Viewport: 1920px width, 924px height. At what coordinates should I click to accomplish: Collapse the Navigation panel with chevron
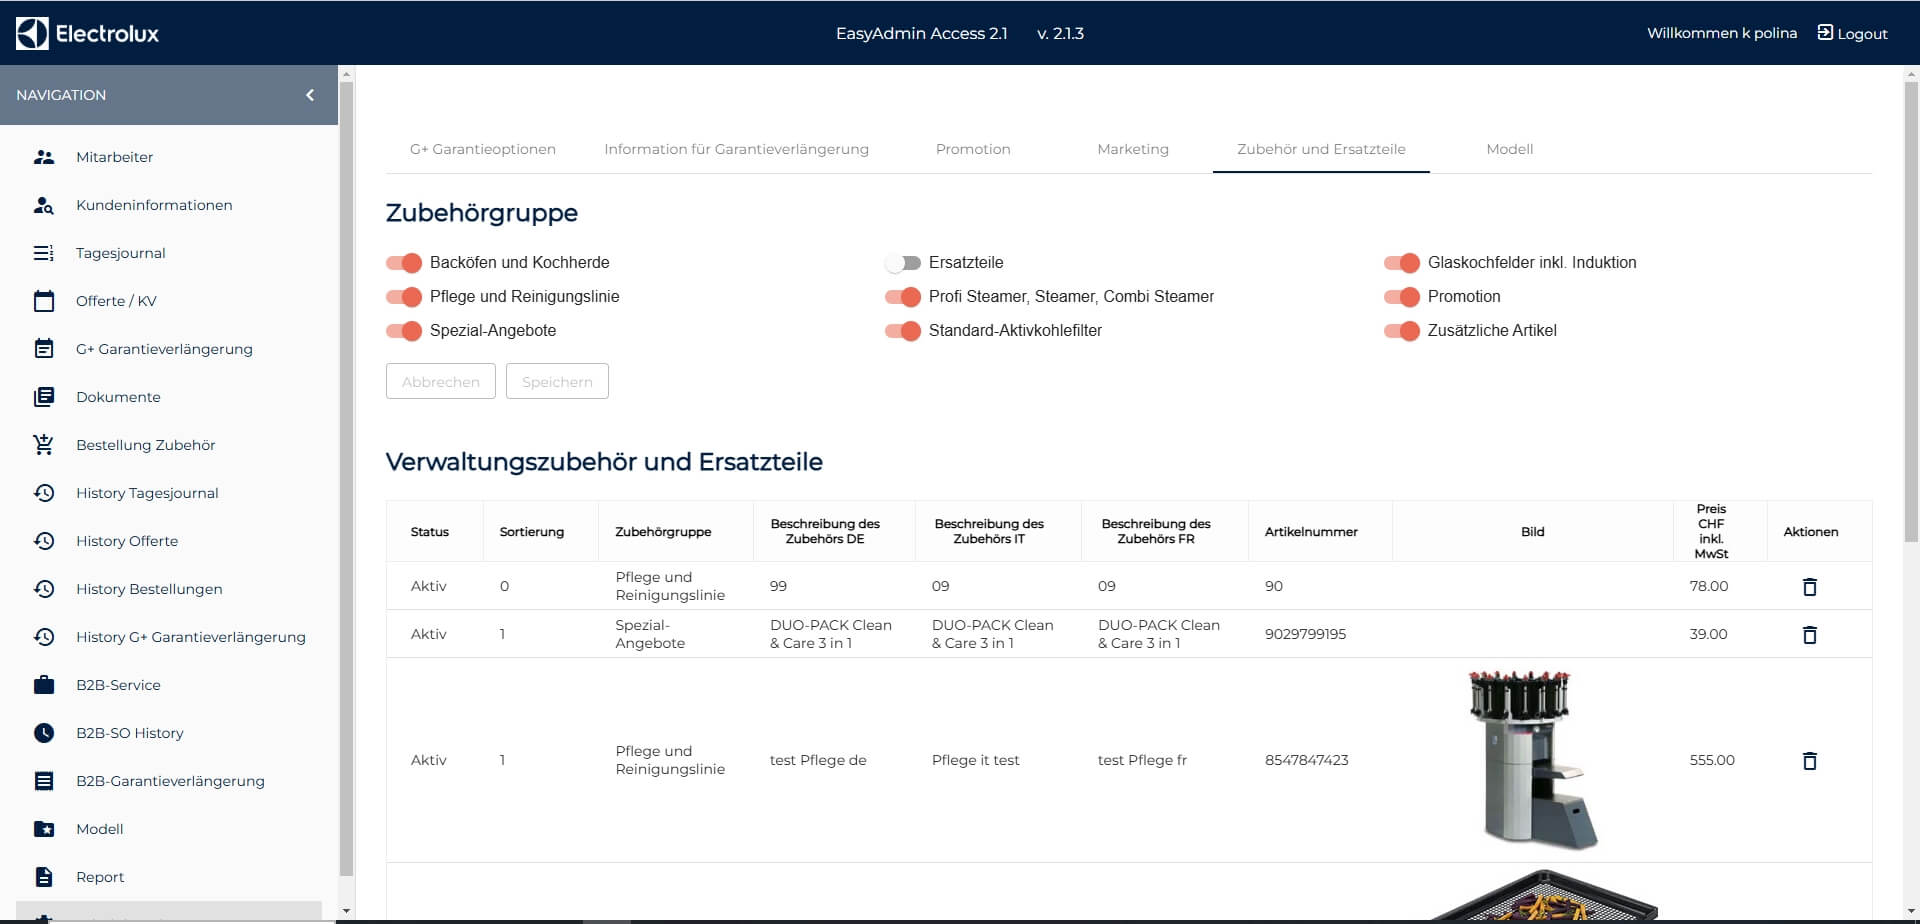click(310, 95)
